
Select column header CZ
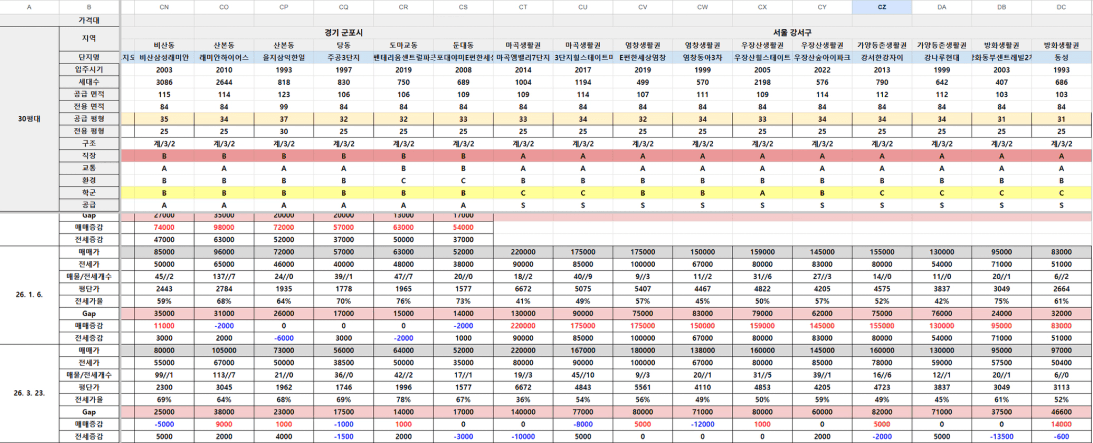pyautogui.click(x=881, y=7)
